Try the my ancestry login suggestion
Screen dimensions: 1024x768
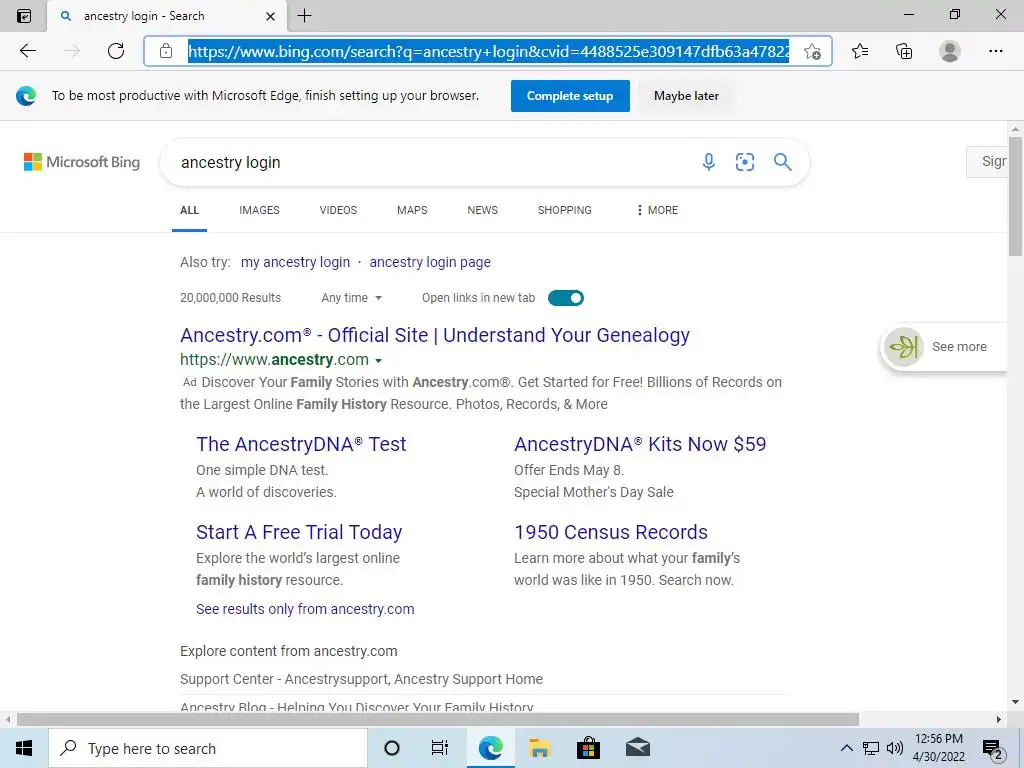(x=295, y=263)
